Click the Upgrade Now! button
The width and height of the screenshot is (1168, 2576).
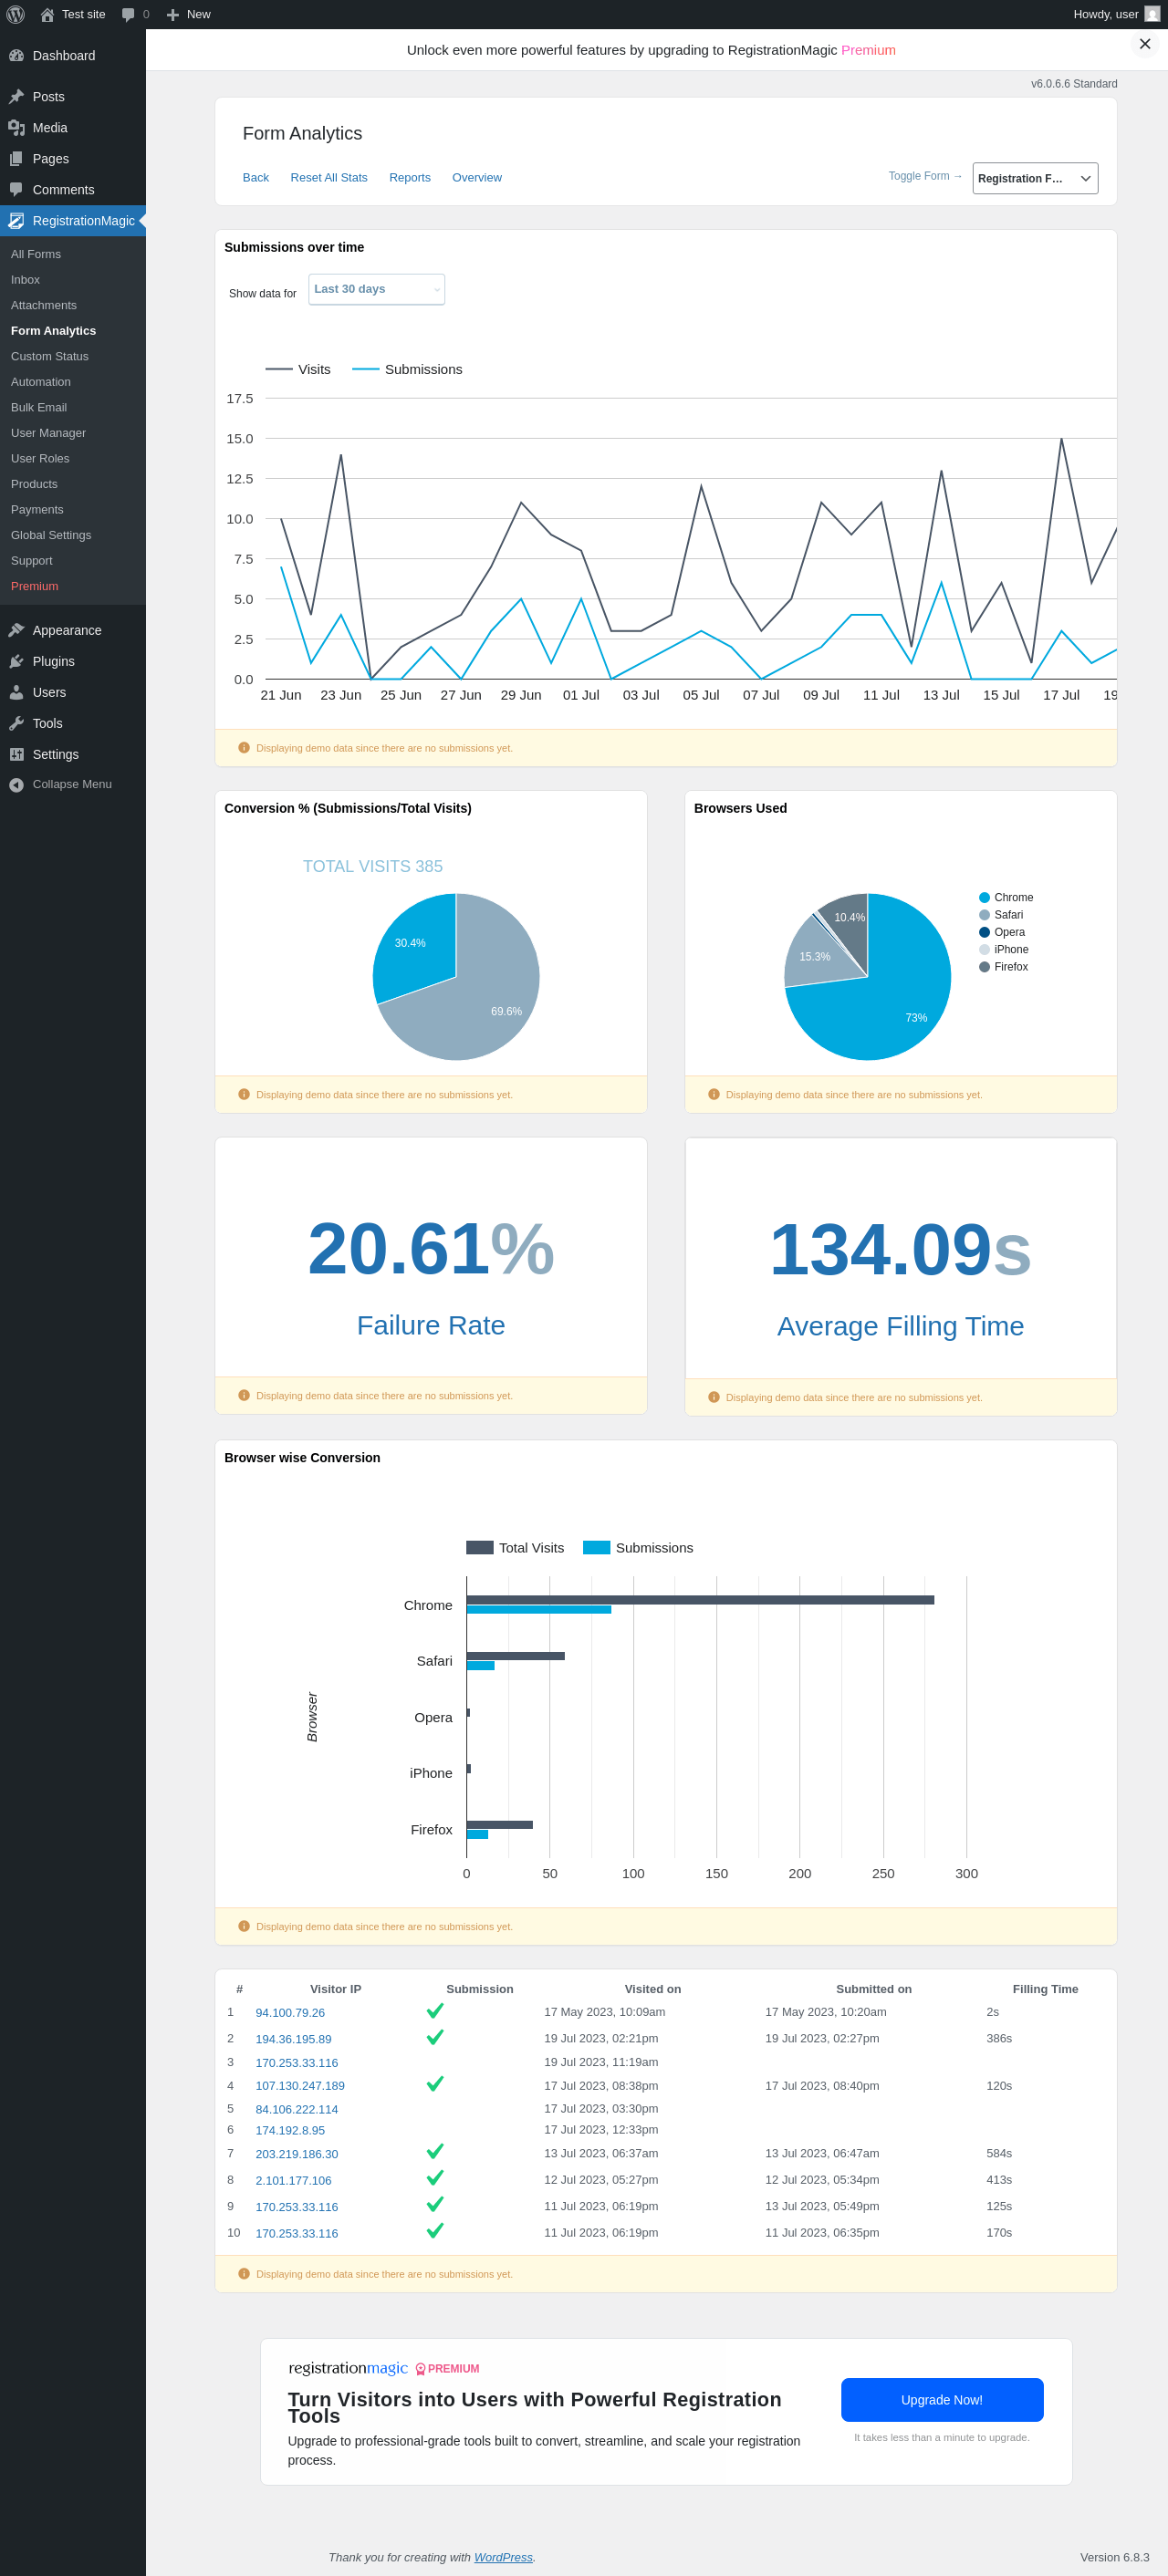942,2400
